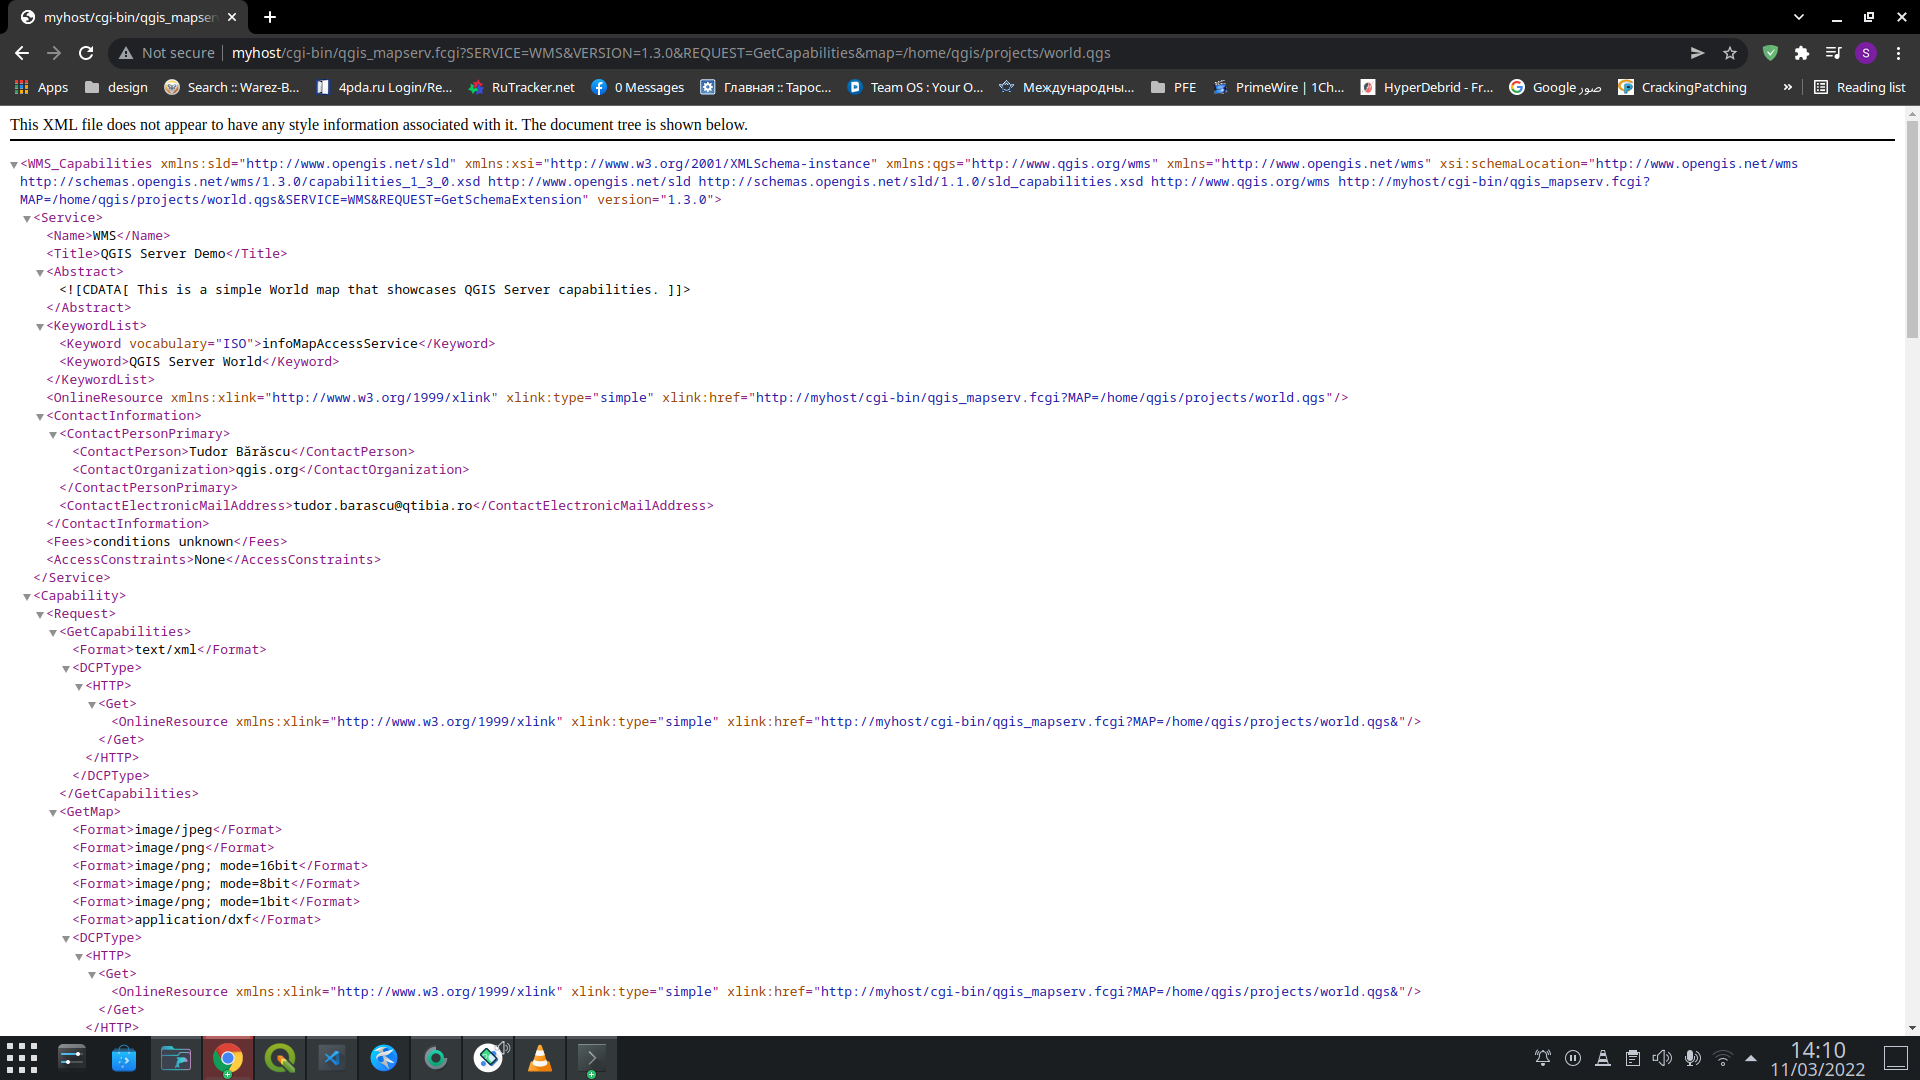Launch QGIS from the taskbar
Viewport: 1920px width, 1080px height.
coord(280,1057)
